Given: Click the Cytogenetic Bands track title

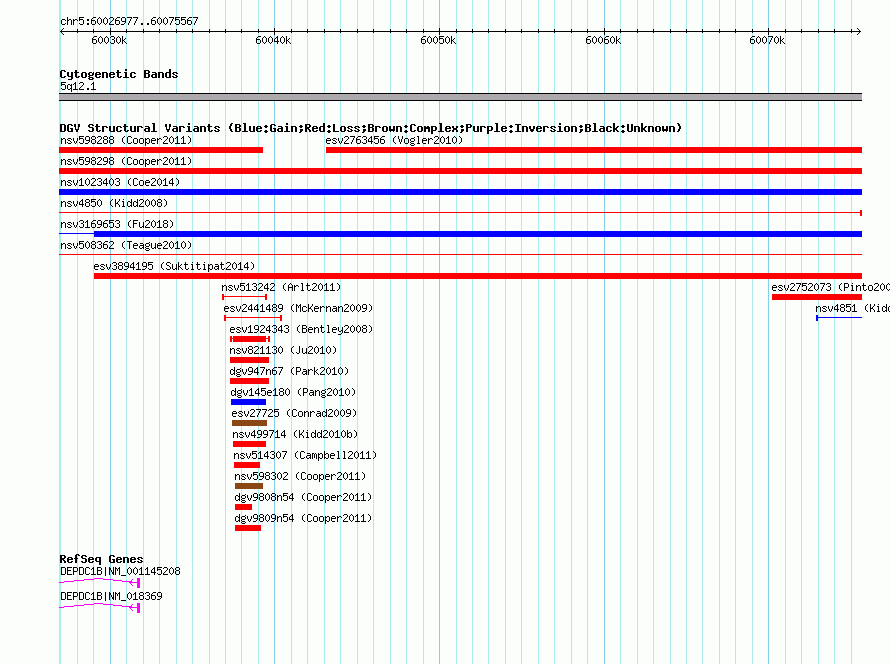Looking at the screenshot, I should point(119,74).
